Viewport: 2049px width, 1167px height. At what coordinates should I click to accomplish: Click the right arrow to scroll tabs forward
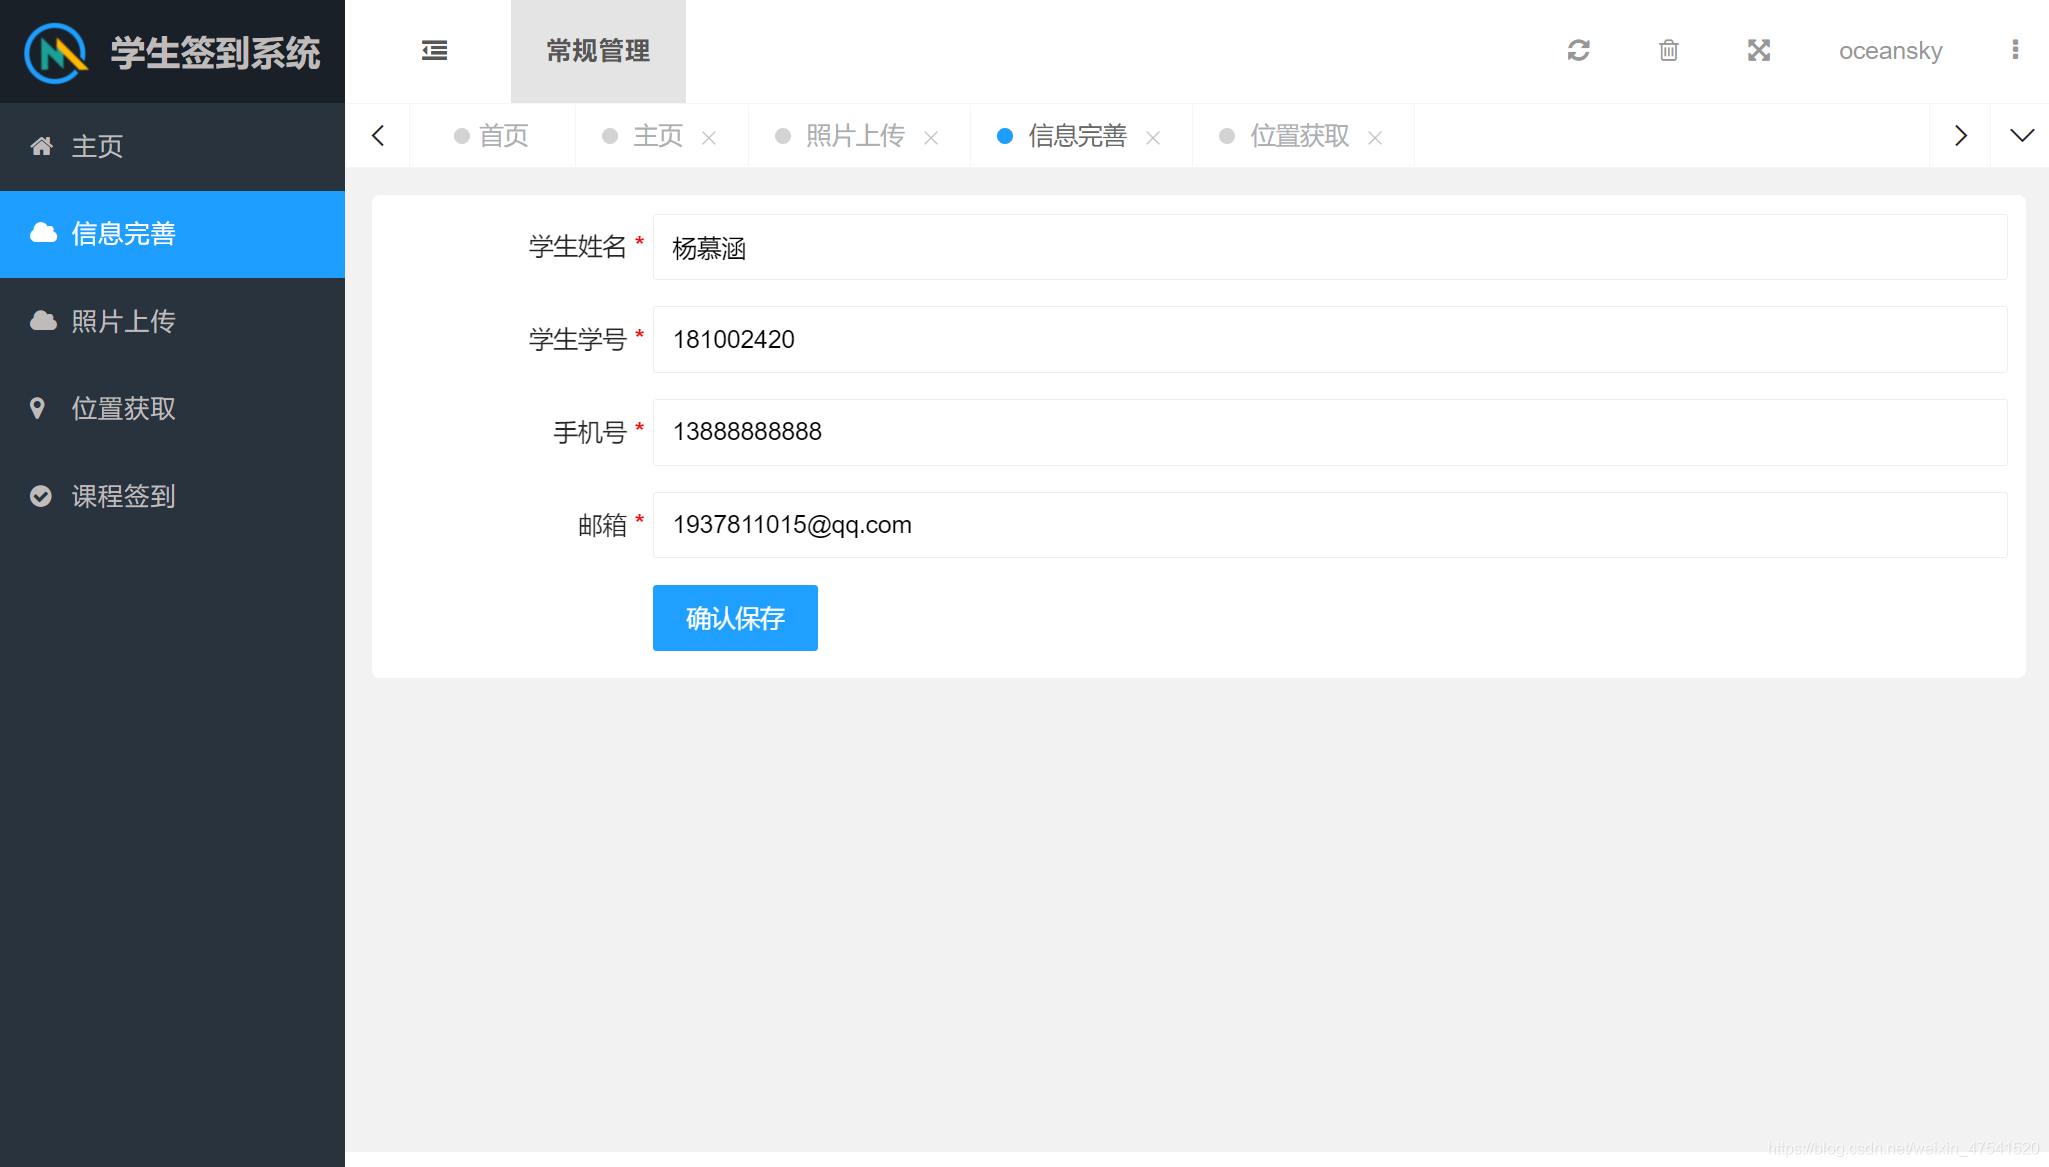pyautogui.click(x=1960, y=135)
